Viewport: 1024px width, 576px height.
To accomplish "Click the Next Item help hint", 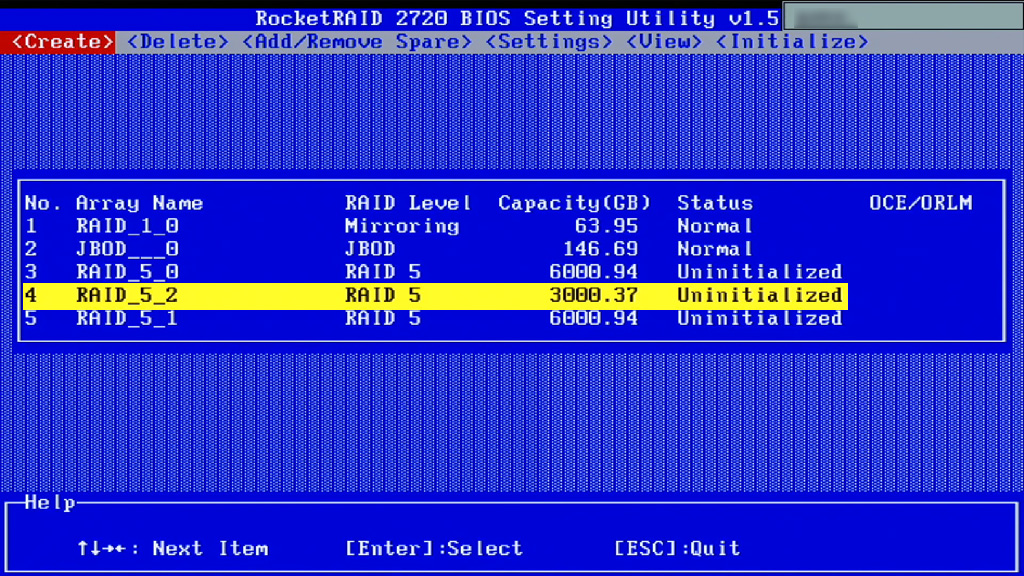I will point(210,549).
